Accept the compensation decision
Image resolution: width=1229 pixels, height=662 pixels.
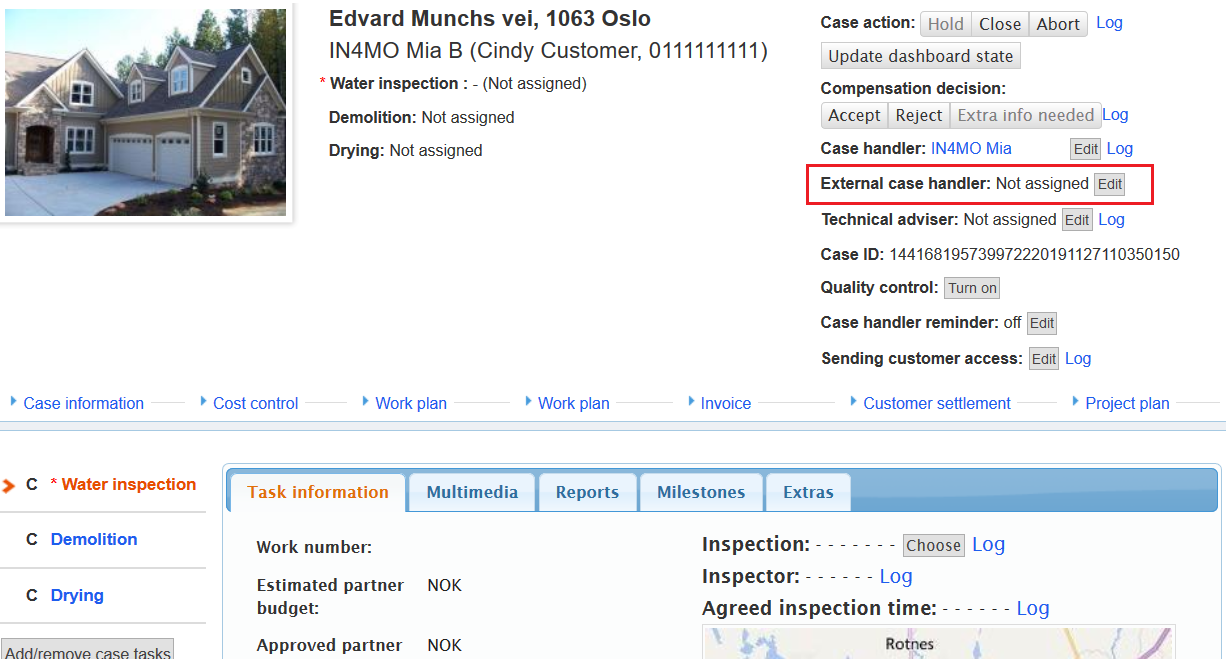(x=854, y=116)
